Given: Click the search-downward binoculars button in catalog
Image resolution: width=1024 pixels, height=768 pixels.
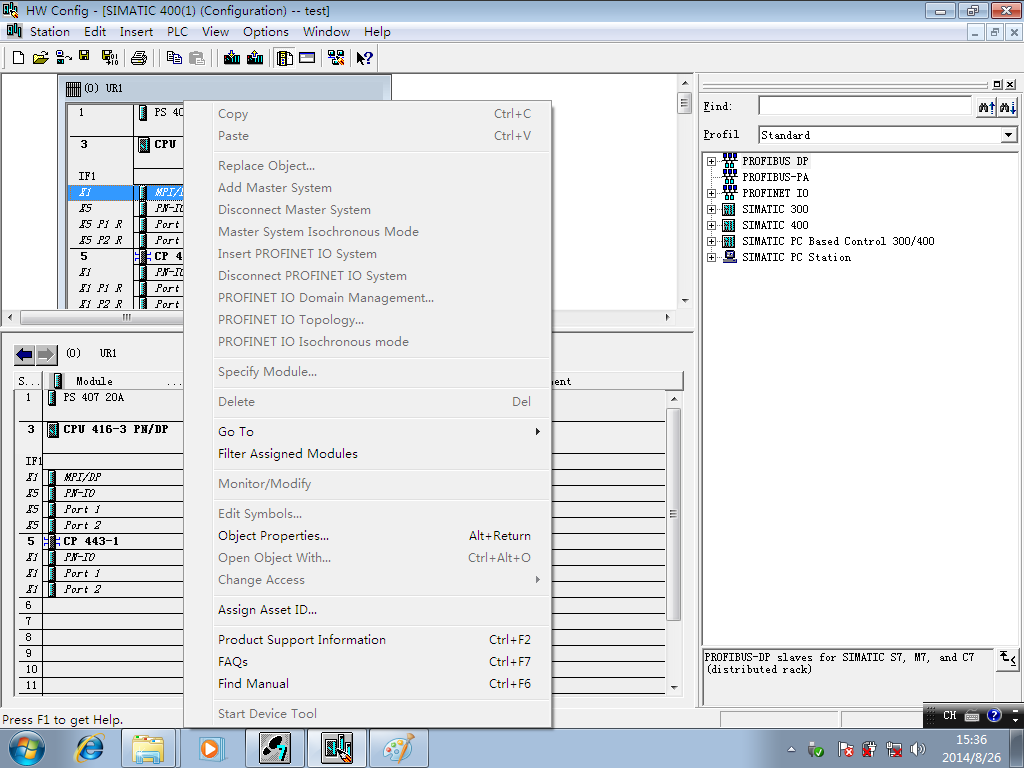Looking at the screenshot, I should [1008, 106].
